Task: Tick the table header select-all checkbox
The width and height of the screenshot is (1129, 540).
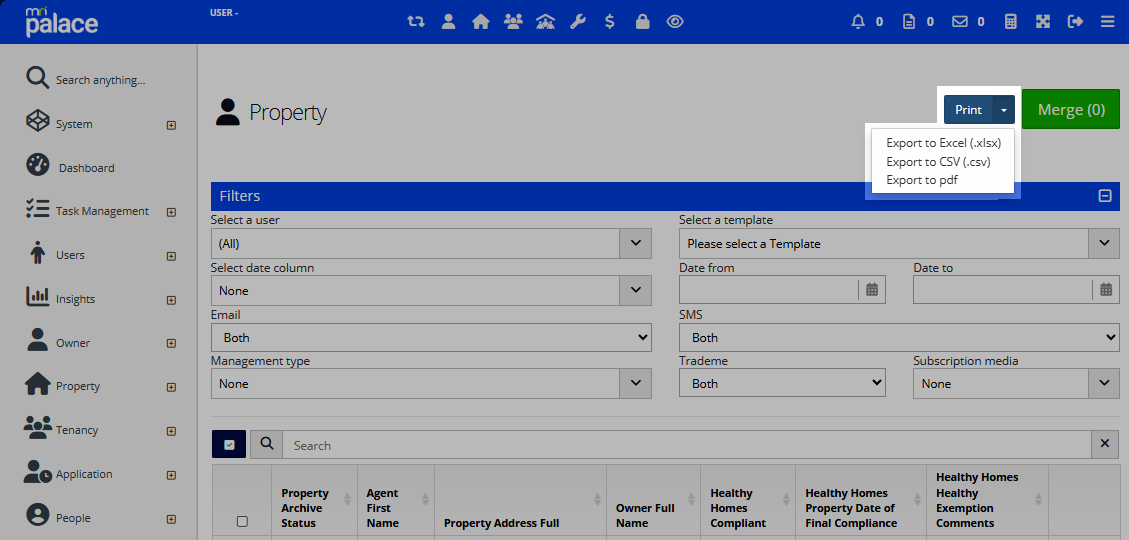Action: pos(242,521)
